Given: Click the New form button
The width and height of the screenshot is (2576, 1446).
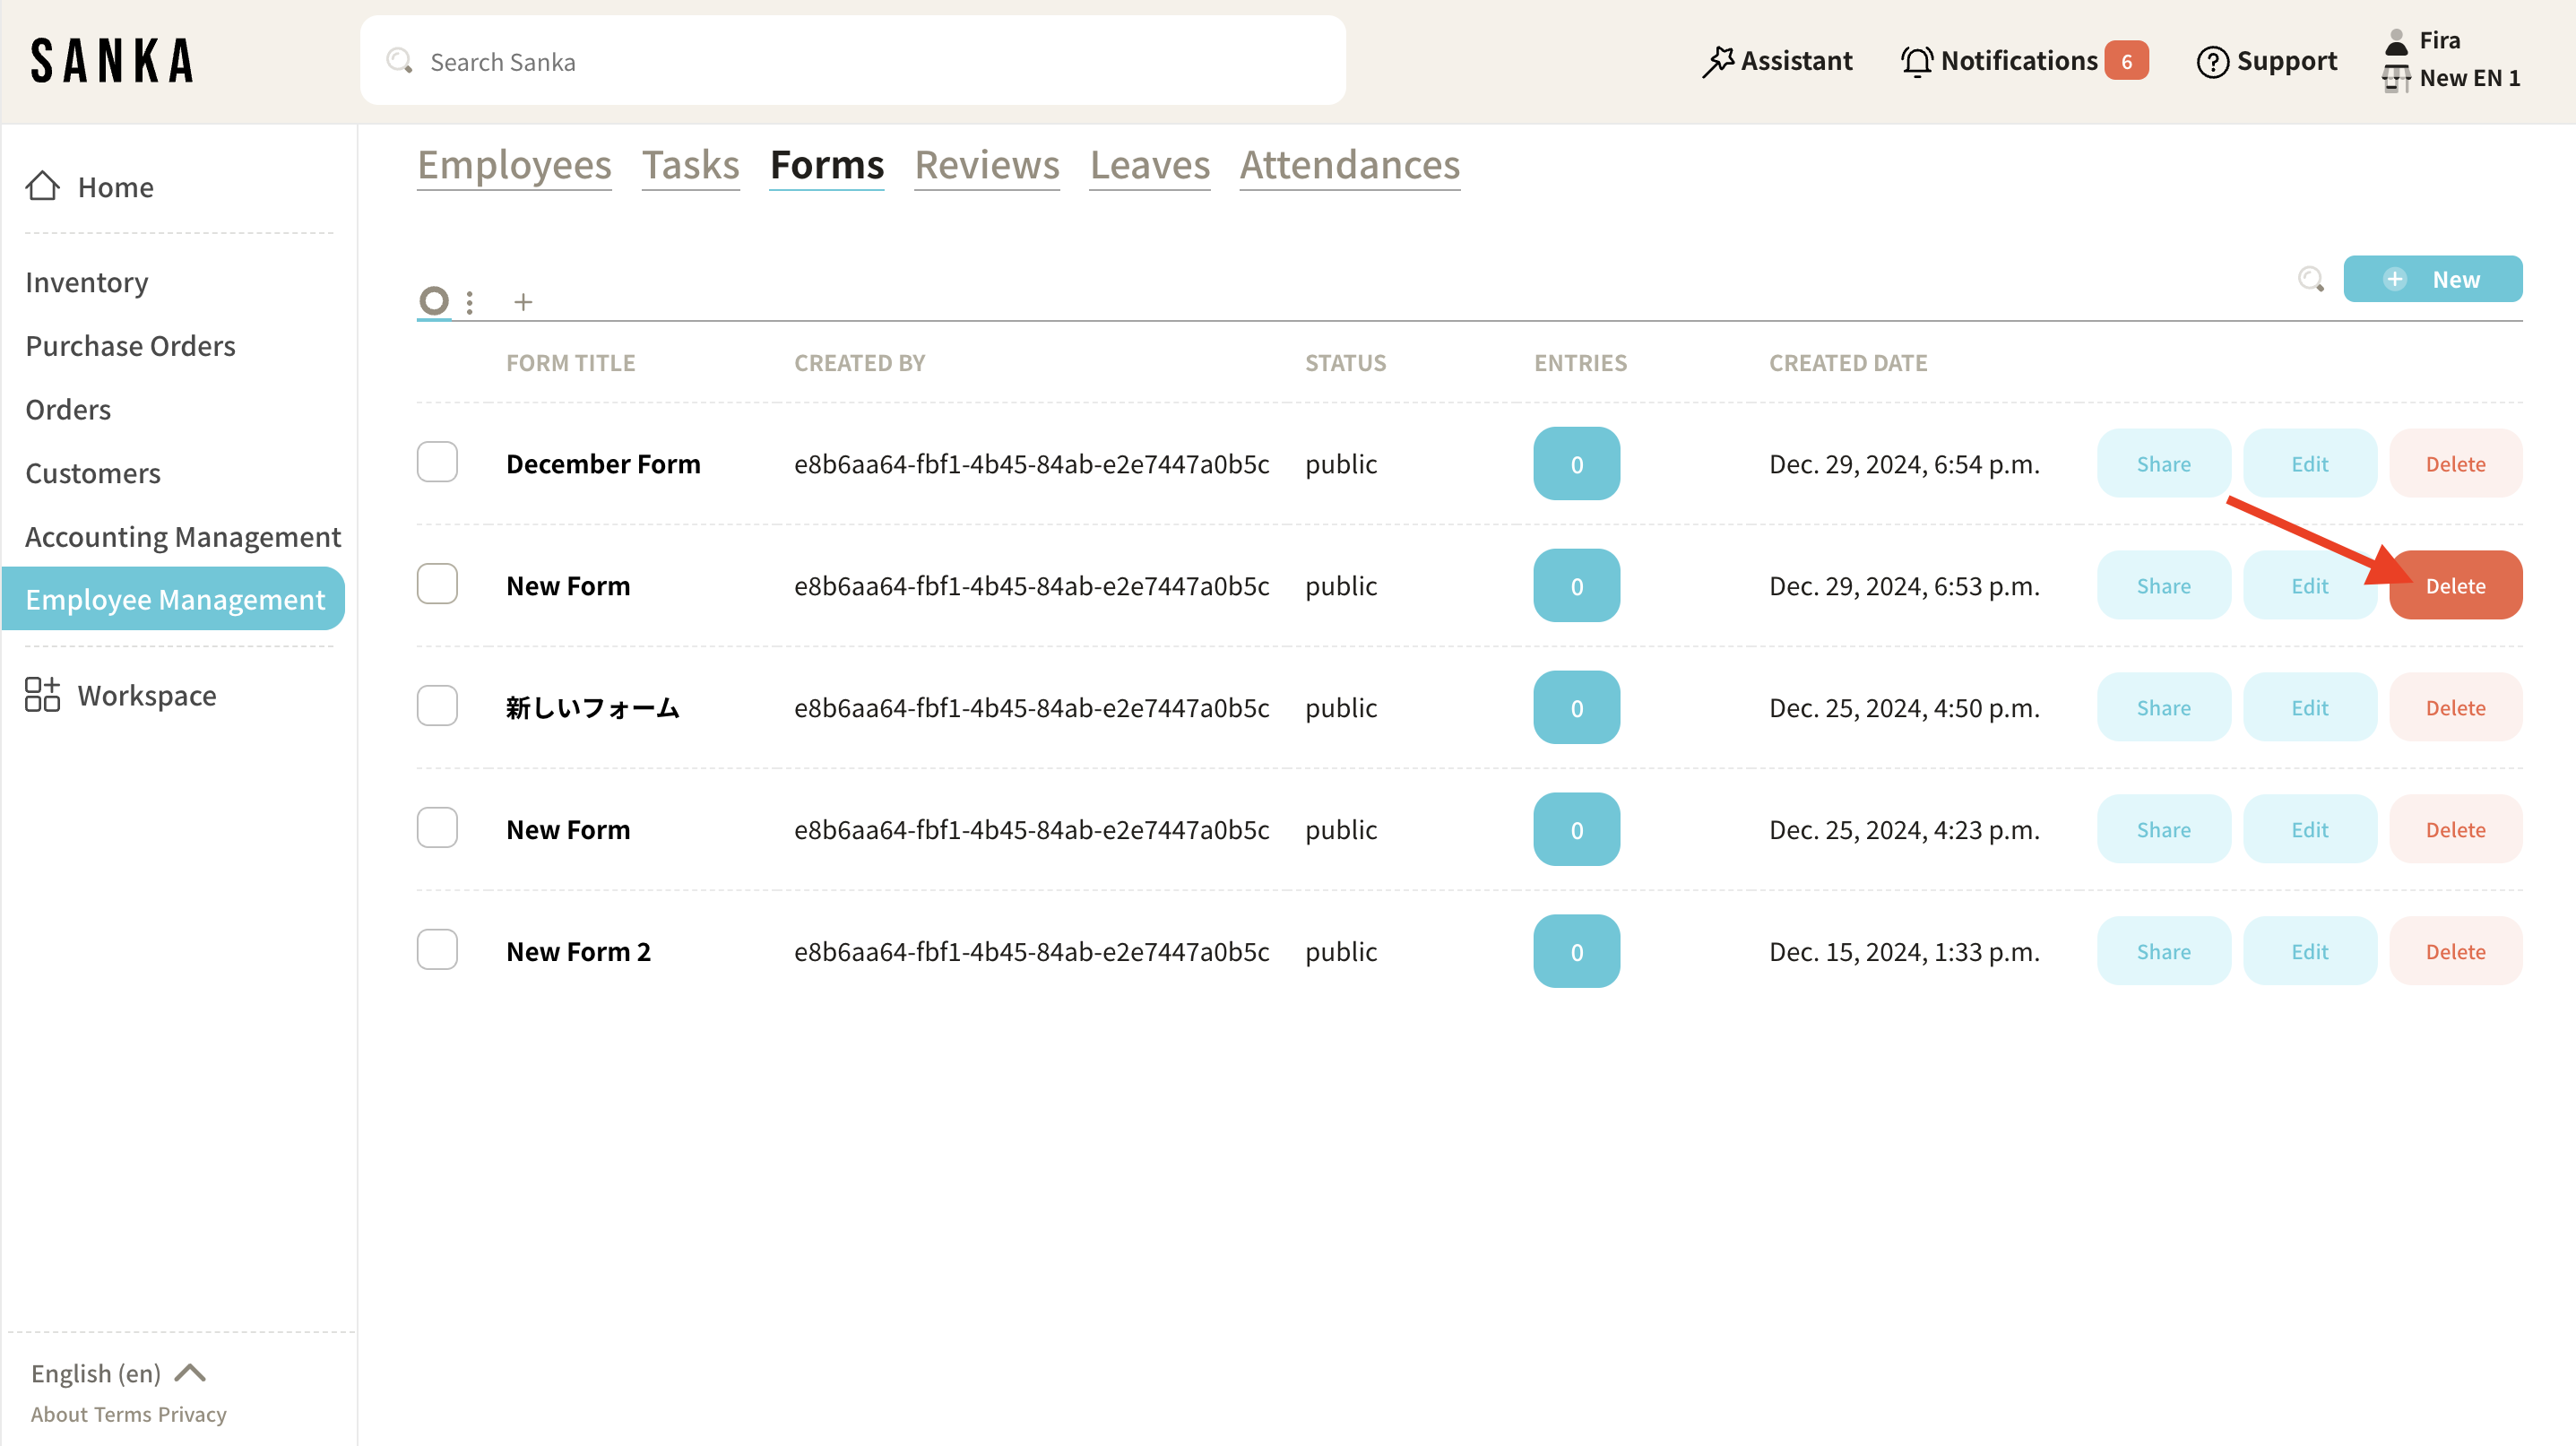Looking at the screenshot, I should pos(2432,279).
